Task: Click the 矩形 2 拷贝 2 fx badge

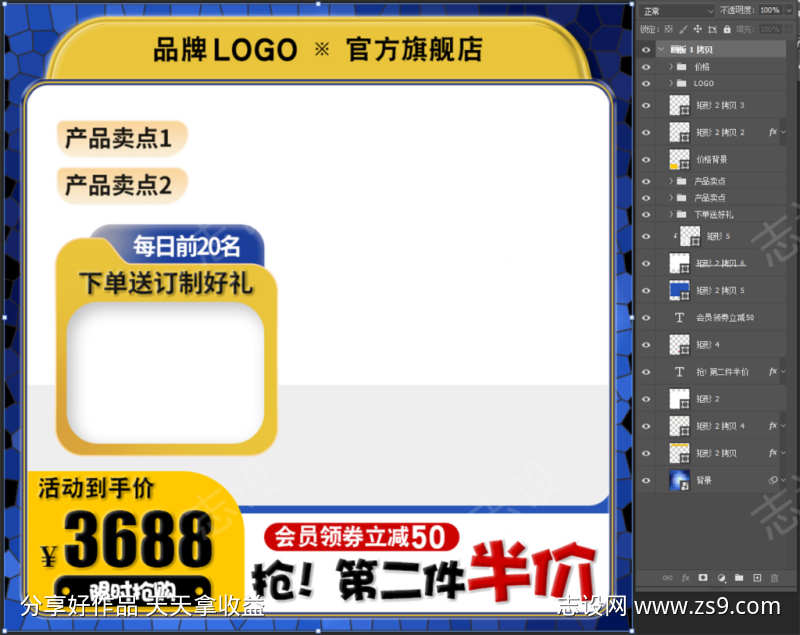Action: 775,131
